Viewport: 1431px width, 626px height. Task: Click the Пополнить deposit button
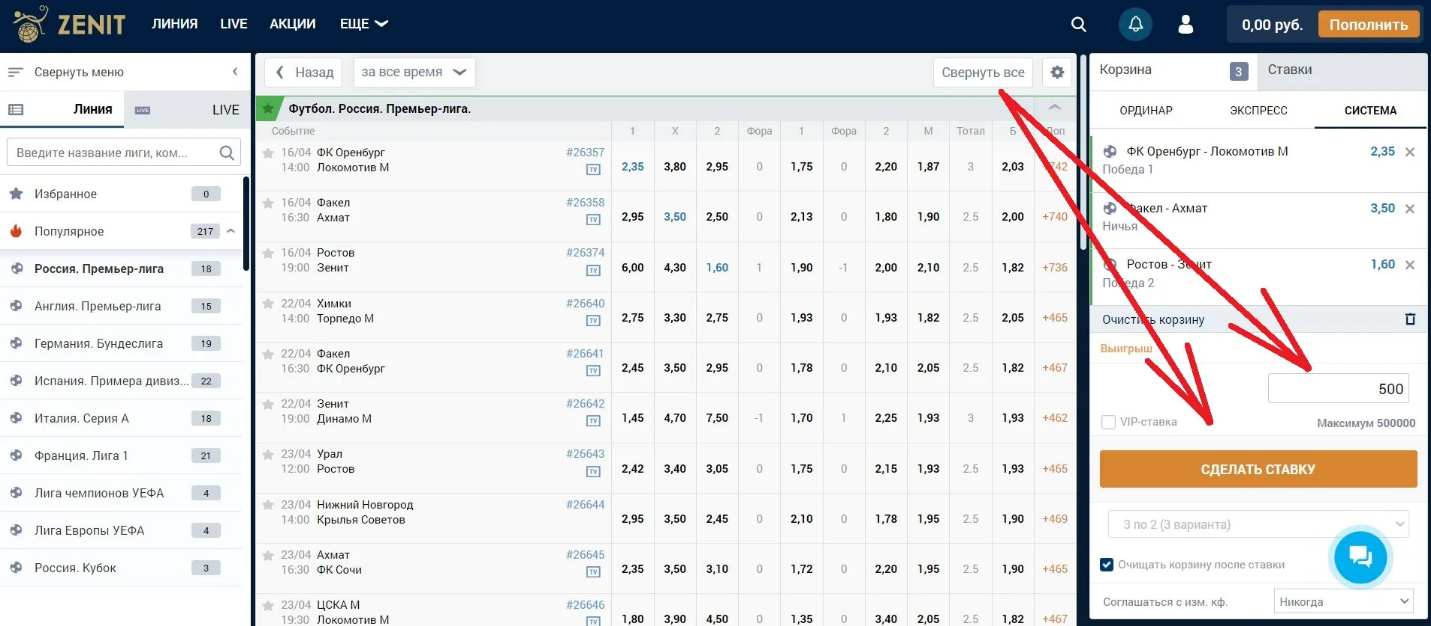coord(1368,25)
